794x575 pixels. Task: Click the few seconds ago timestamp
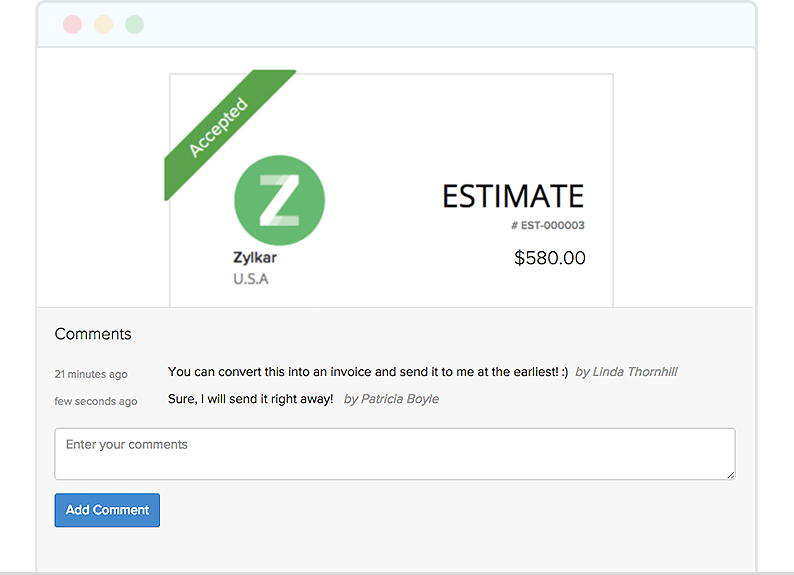tap(96, 401)
